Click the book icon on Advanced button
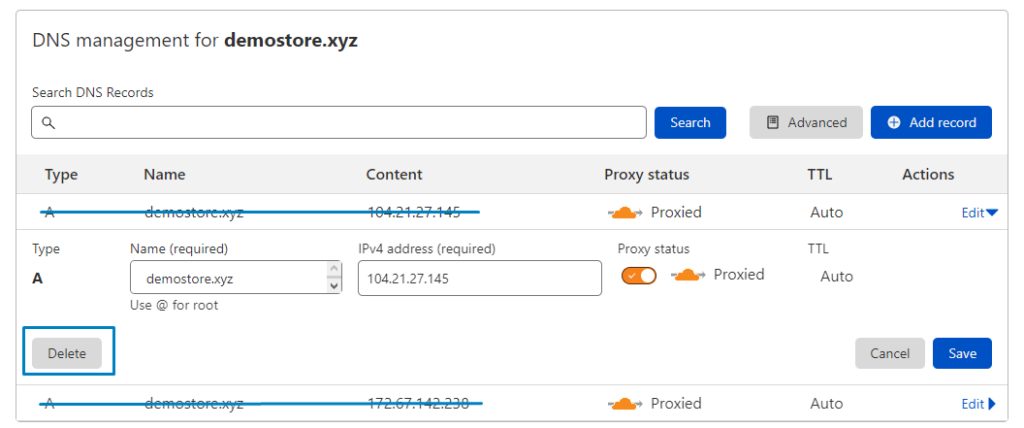This screenshot has height=428, width=1024. tap(773, 123)
